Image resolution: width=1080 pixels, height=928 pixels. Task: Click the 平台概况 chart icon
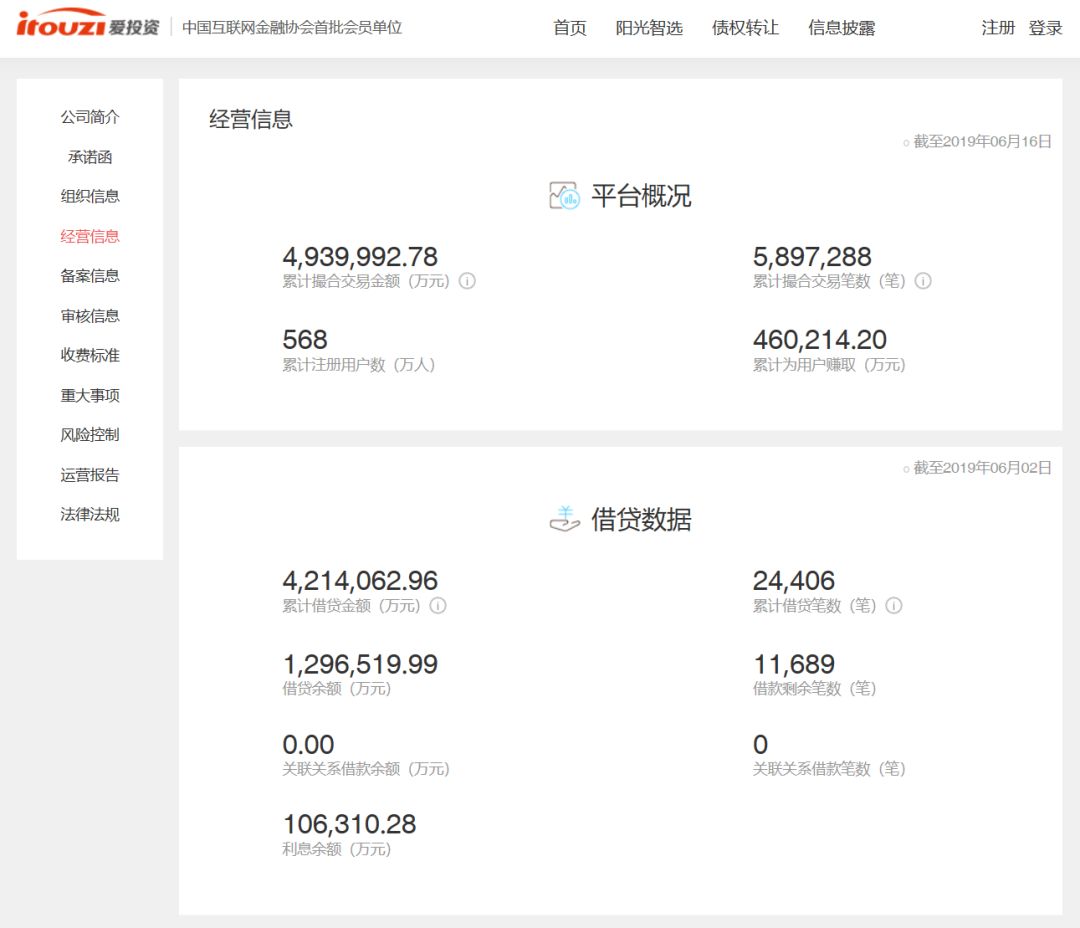pos(564,196)
